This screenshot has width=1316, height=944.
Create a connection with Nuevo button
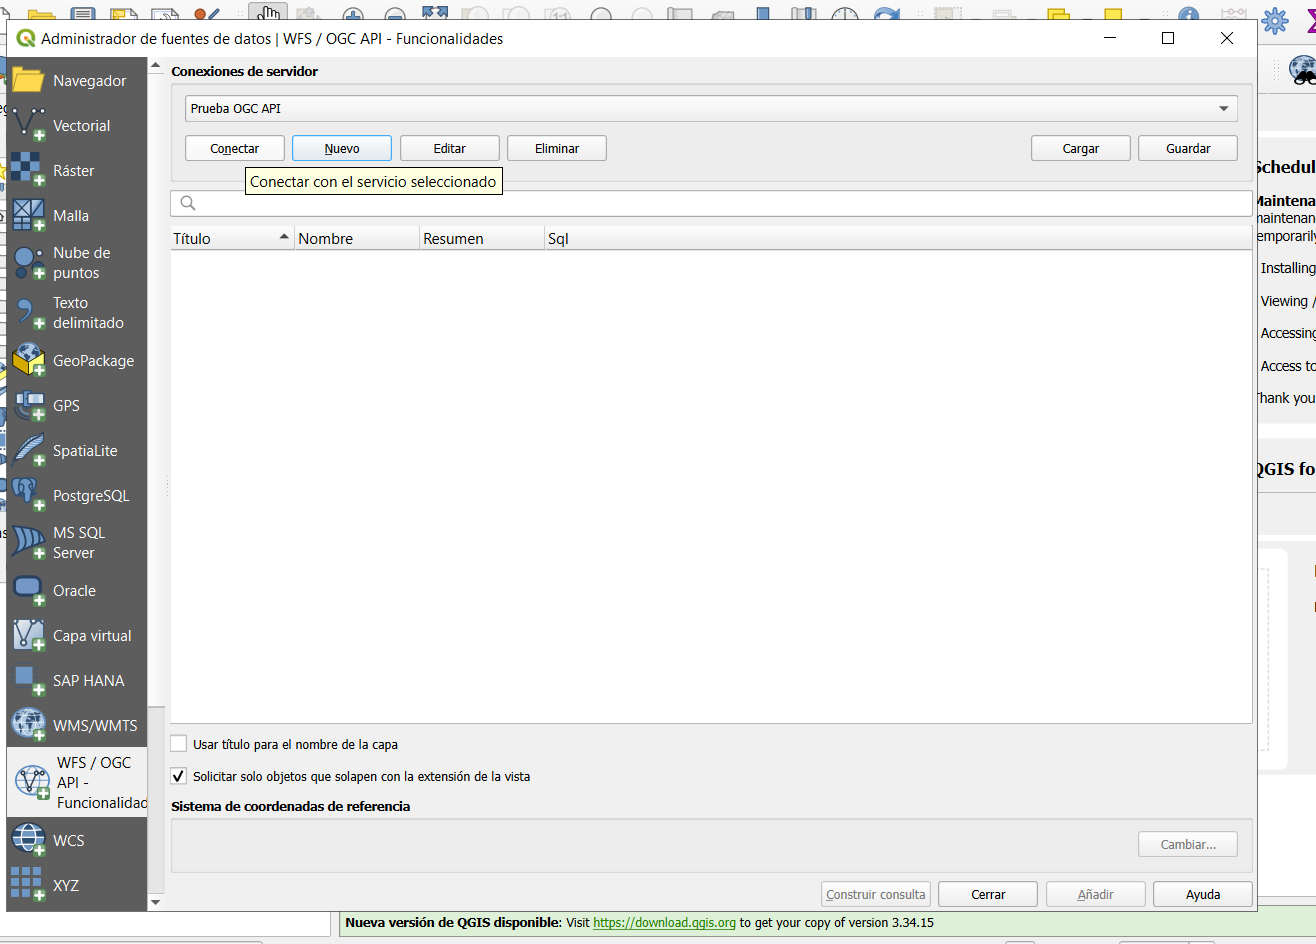click(342, 148)
